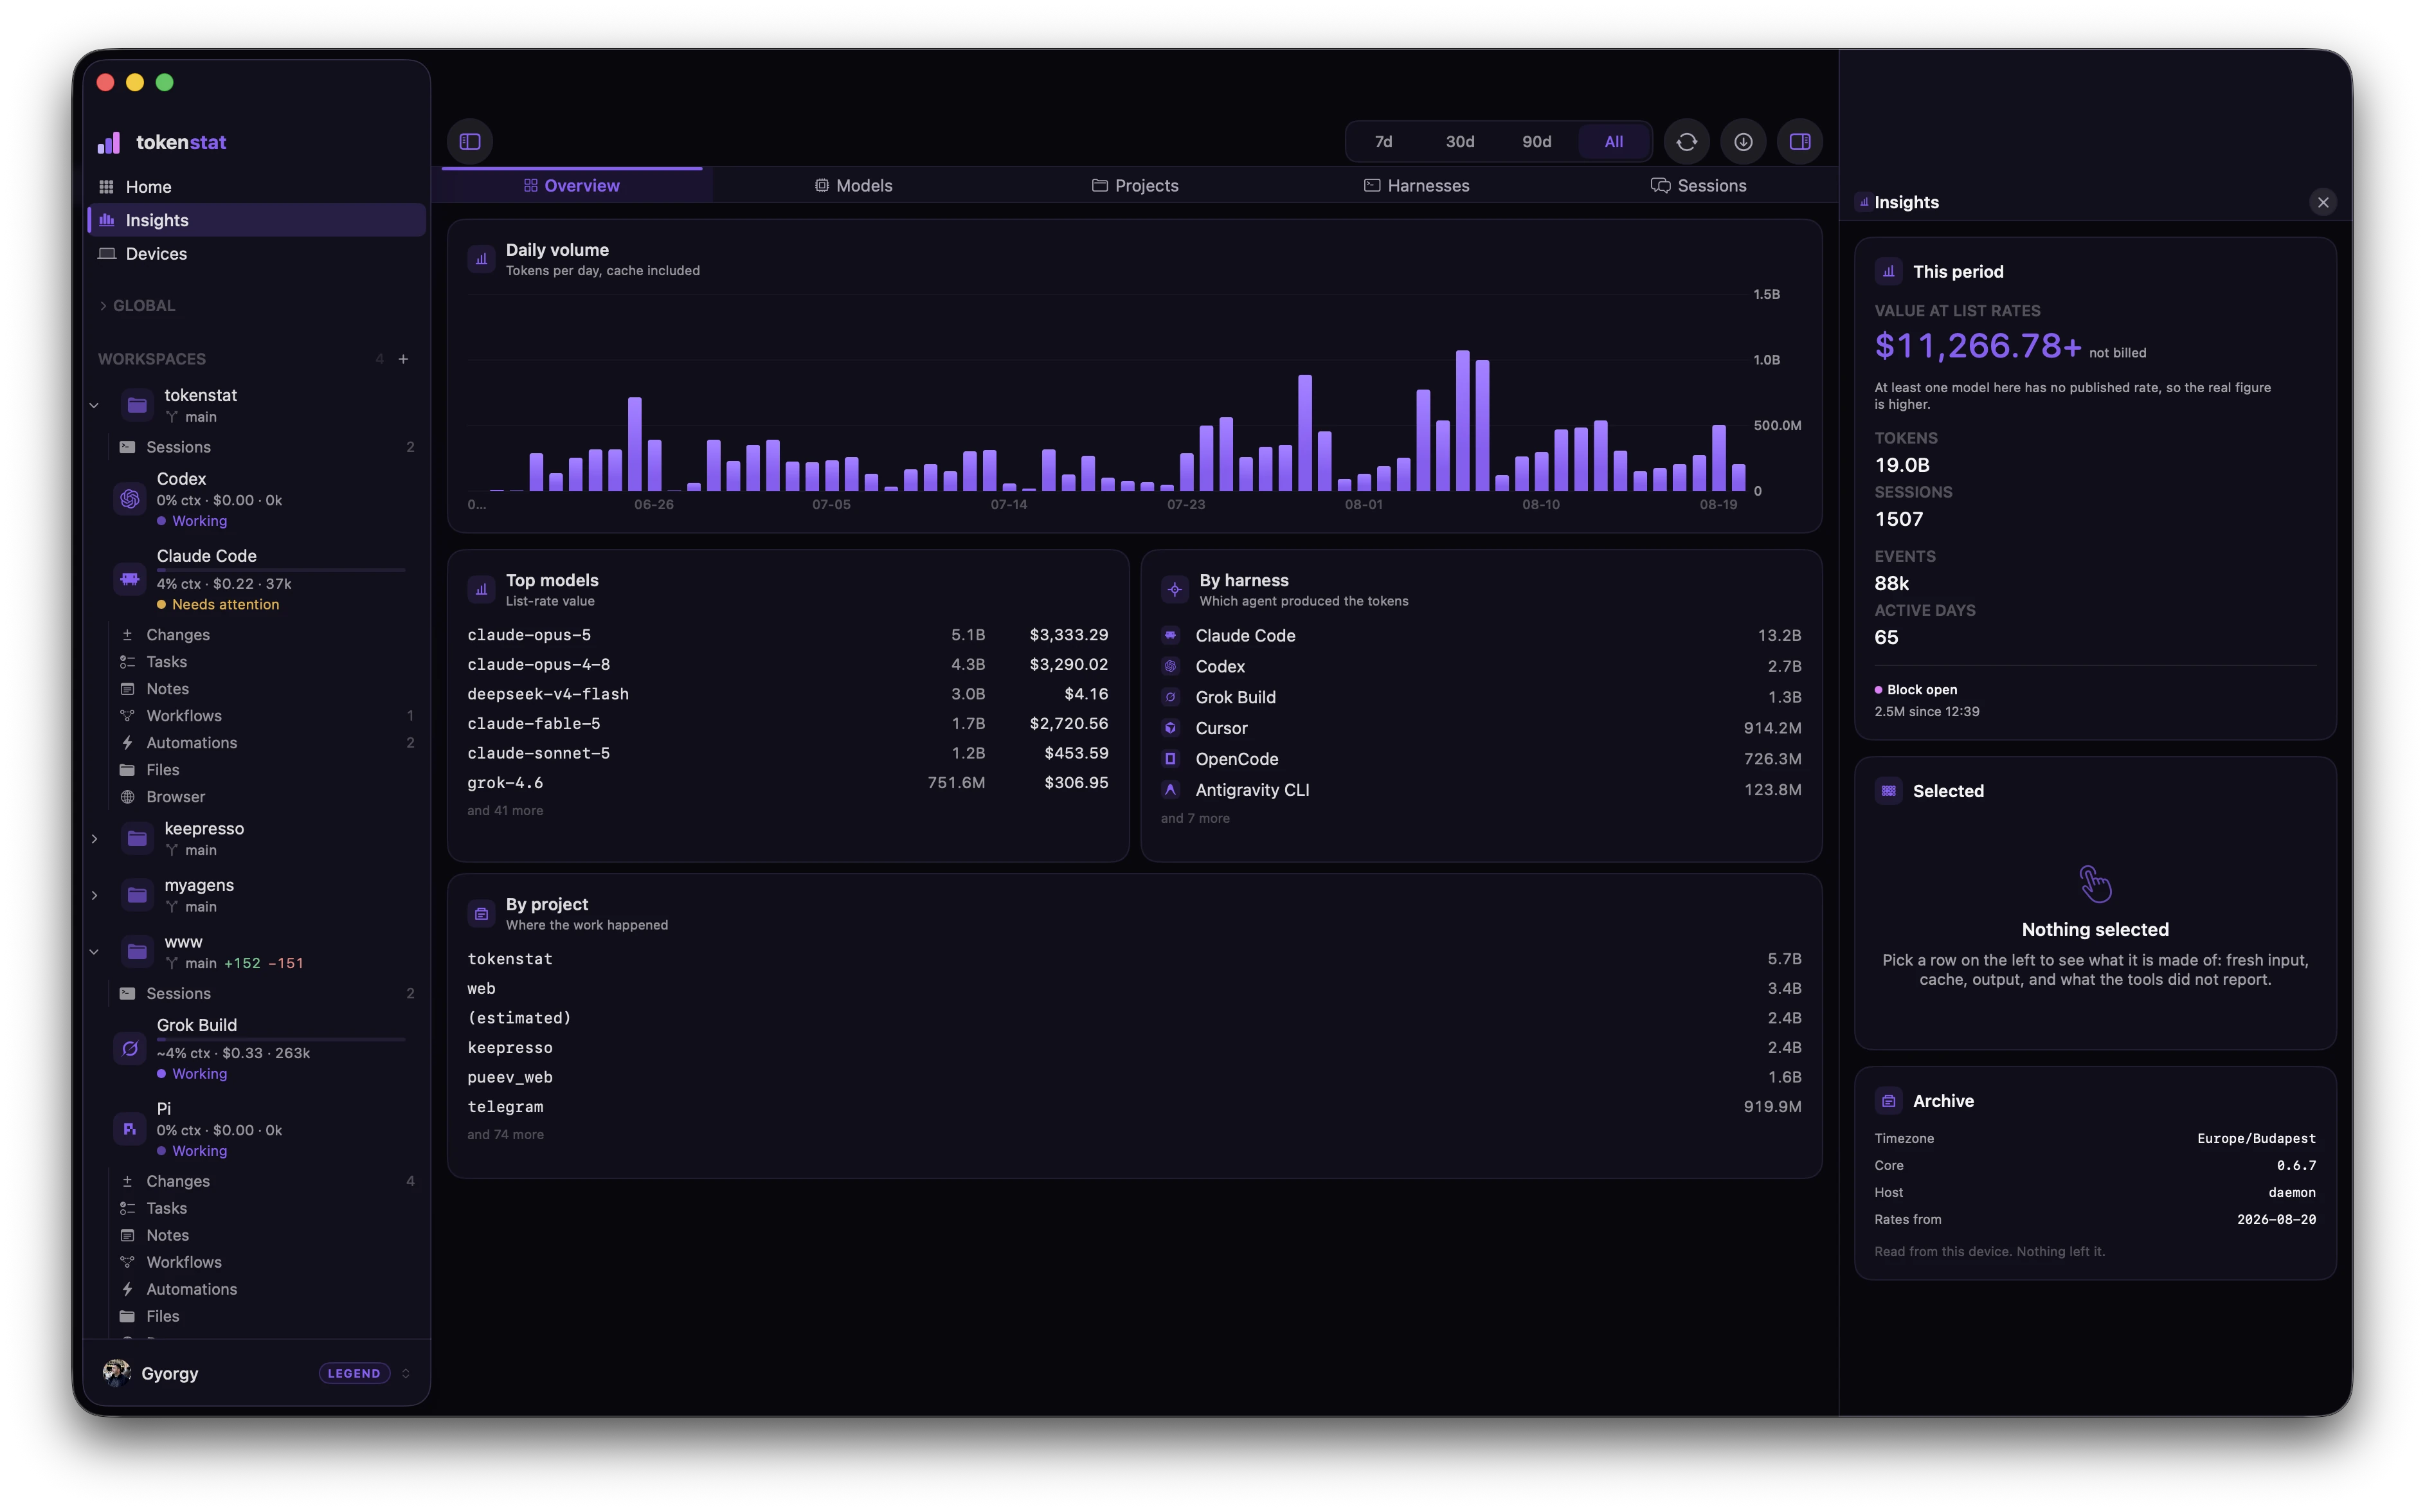Screen dimensions: 2425x1512
Task: Go to Home in sidebar
Action: click(257, 187)
